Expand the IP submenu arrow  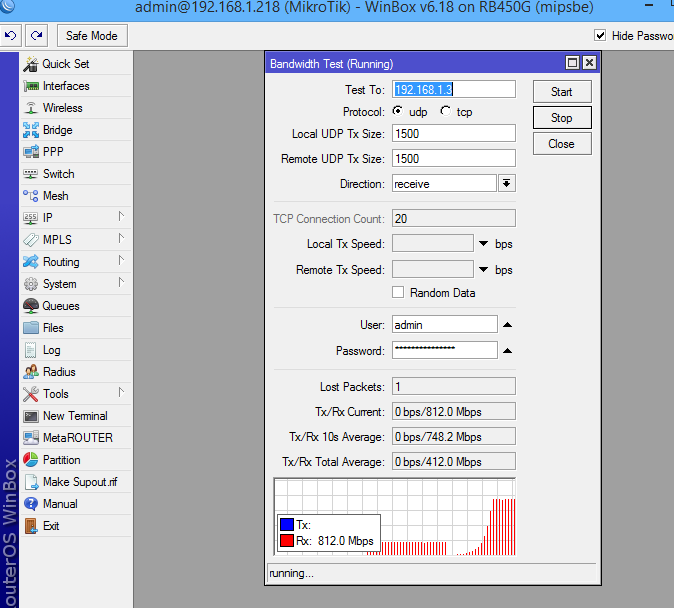pos(121,216)
